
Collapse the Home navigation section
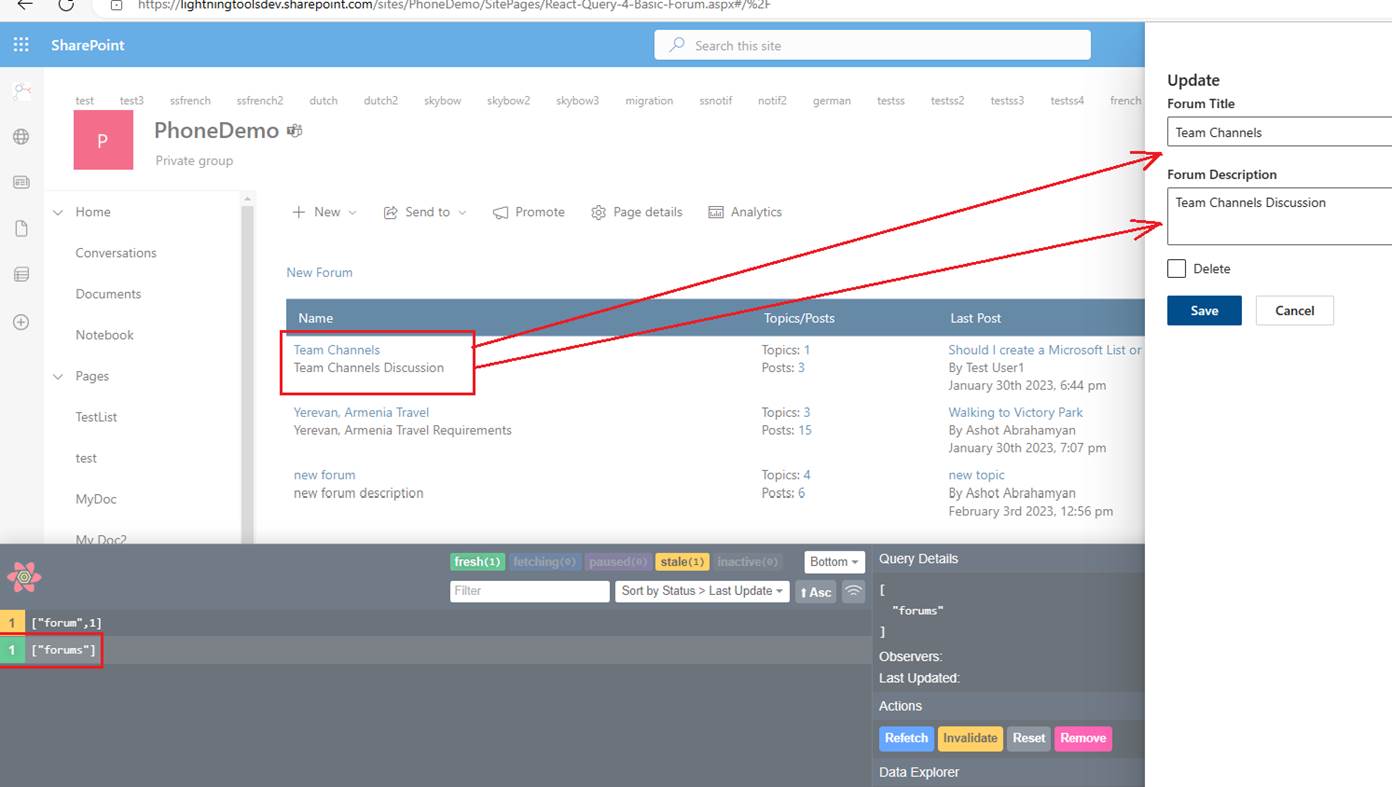coord(58,212)
